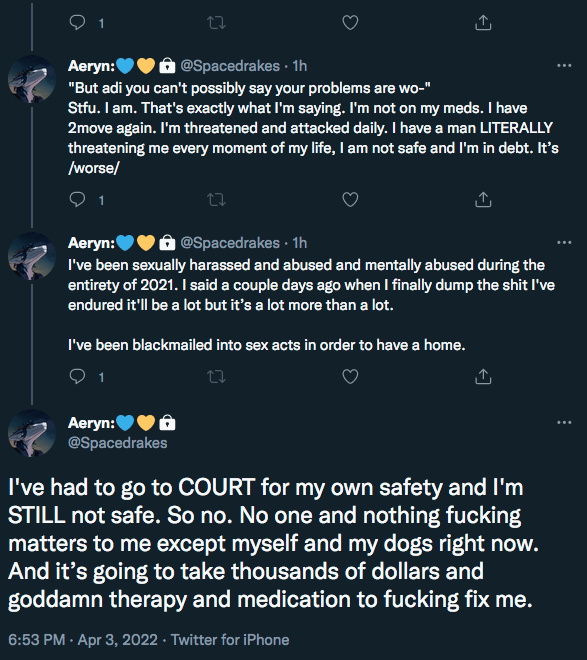
Task: Like the 'sexually harassed and abused' tweet
Action: pyautogui.click(x=350, y=376)
